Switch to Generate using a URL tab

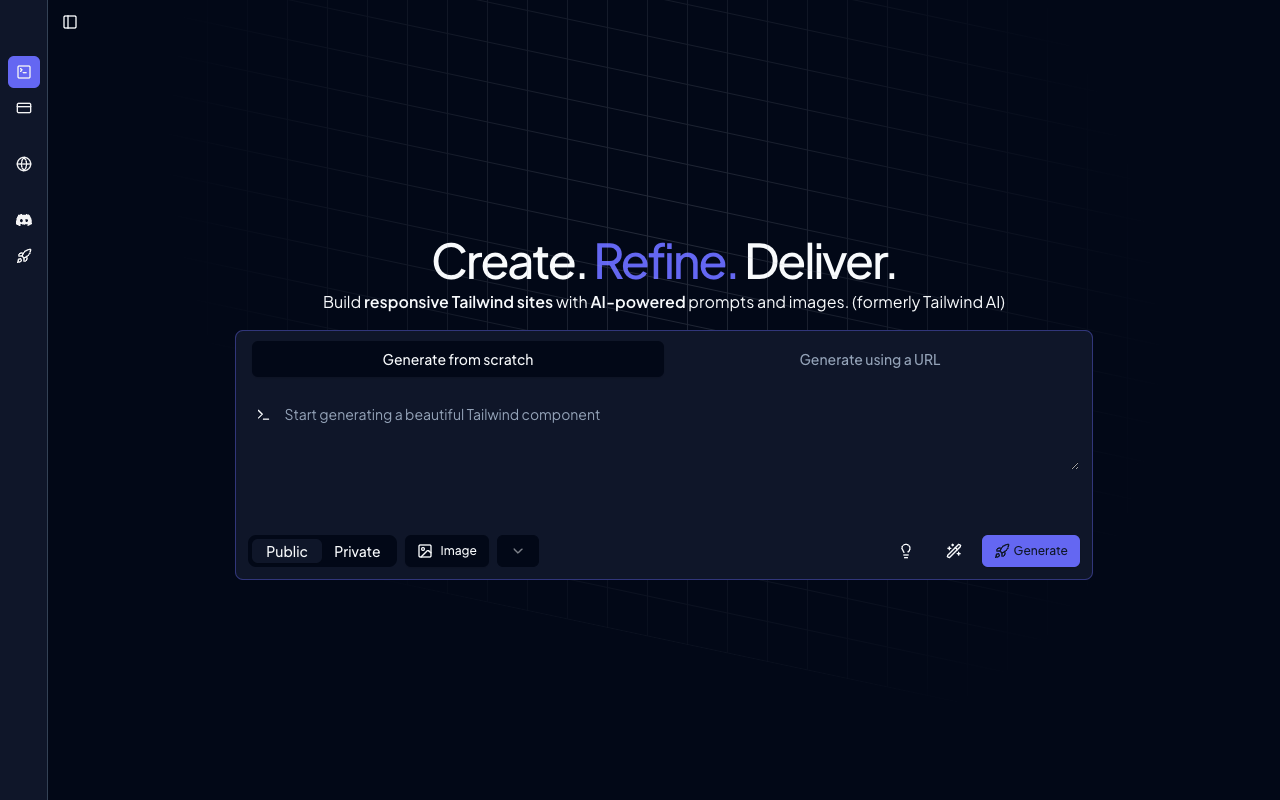pyautogui.click(x=870, y=359)
